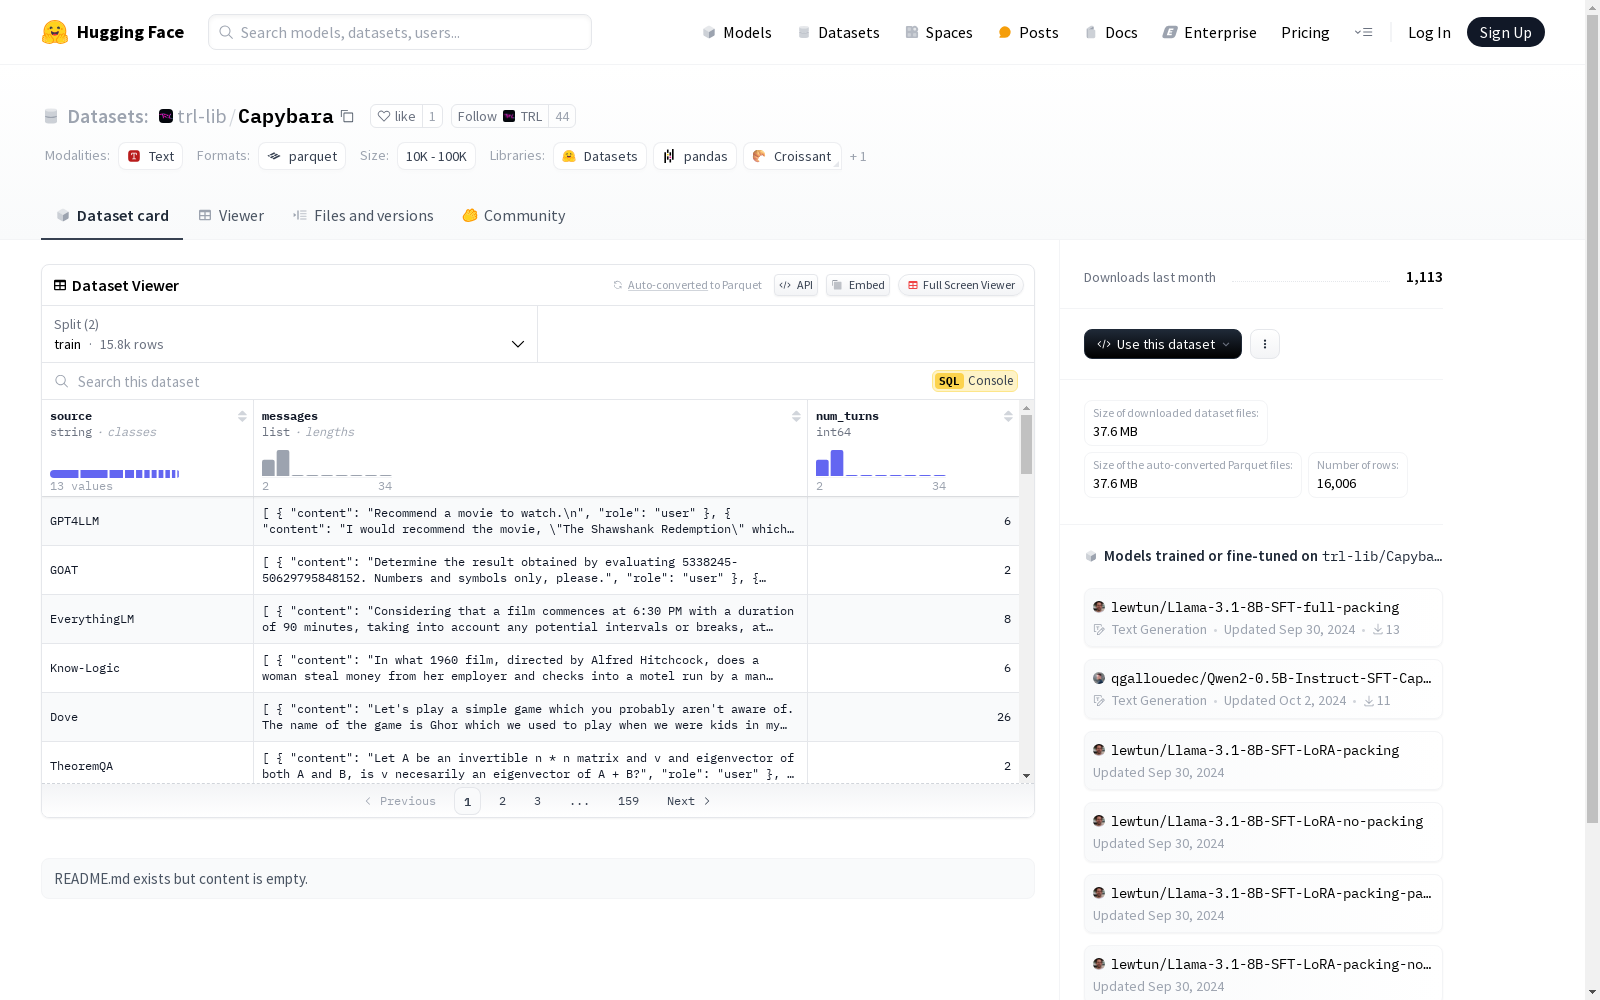Open the Docs menu item
The width and height of the screenshot is (1600, 1000).
[1111, 32]
